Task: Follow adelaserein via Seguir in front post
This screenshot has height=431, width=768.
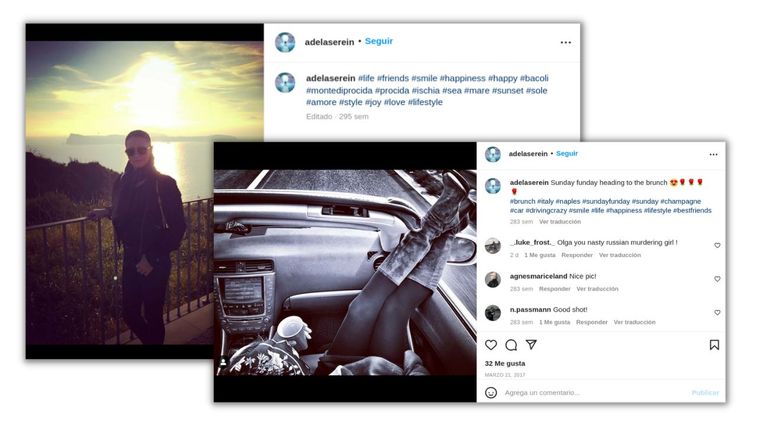Action: (567, 154)
